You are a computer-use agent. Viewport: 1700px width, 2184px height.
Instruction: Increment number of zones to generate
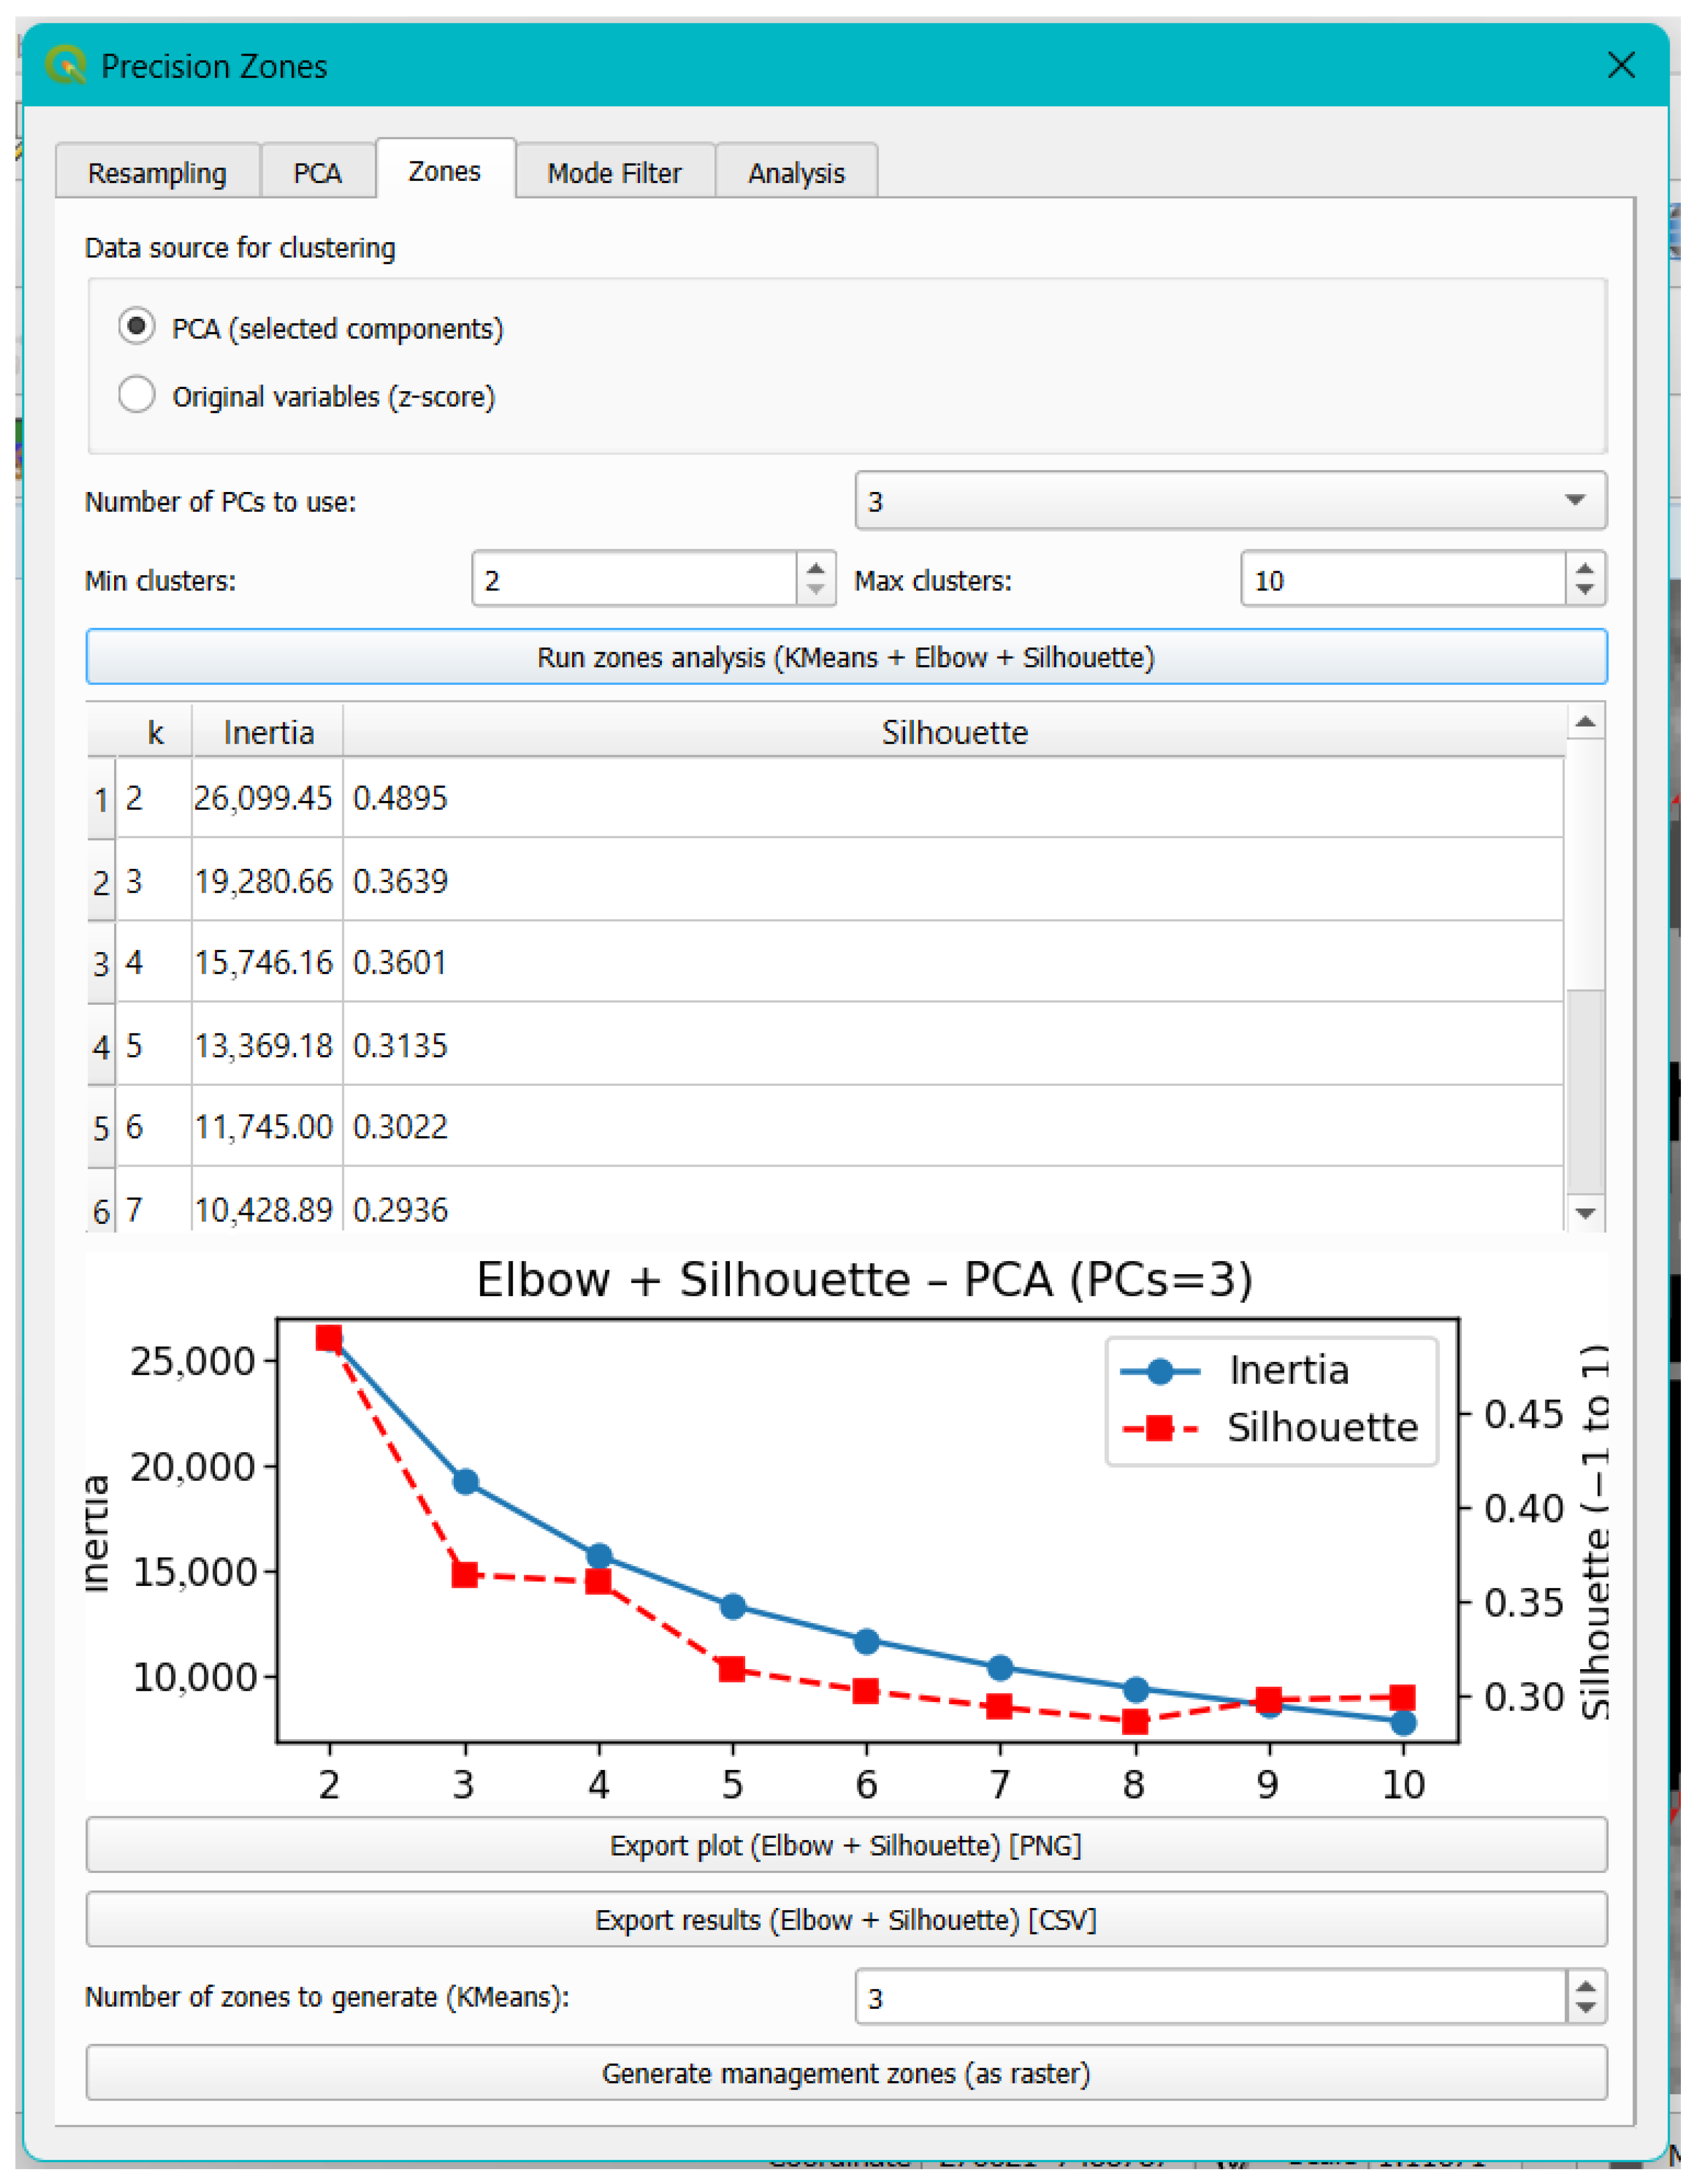click(x=1586, y=1986)
